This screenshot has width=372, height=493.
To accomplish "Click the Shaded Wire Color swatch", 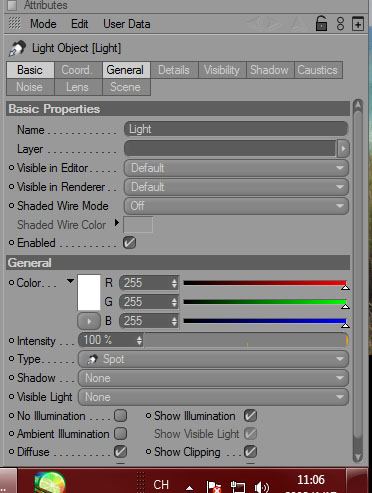I will (x=138, y=225).
